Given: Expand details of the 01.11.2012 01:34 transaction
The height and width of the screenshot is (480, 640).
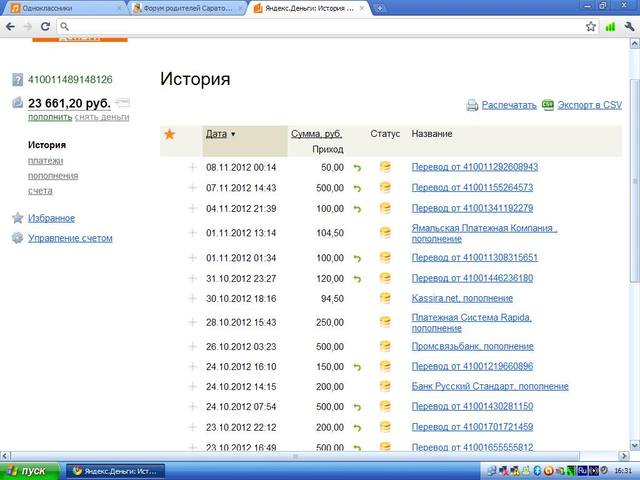Looking at the screenshot, I should point(192,258).
